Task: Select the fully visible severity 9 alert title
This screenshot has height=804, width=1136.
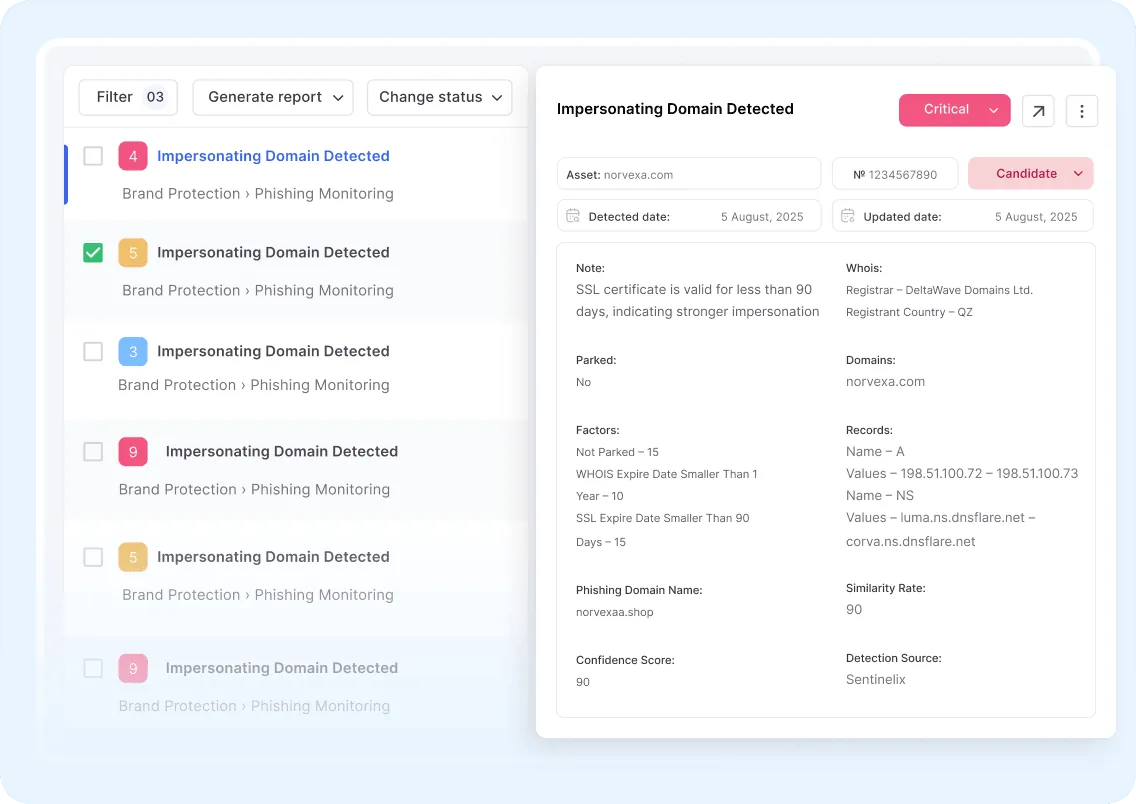Action: [x=282, y=452]
